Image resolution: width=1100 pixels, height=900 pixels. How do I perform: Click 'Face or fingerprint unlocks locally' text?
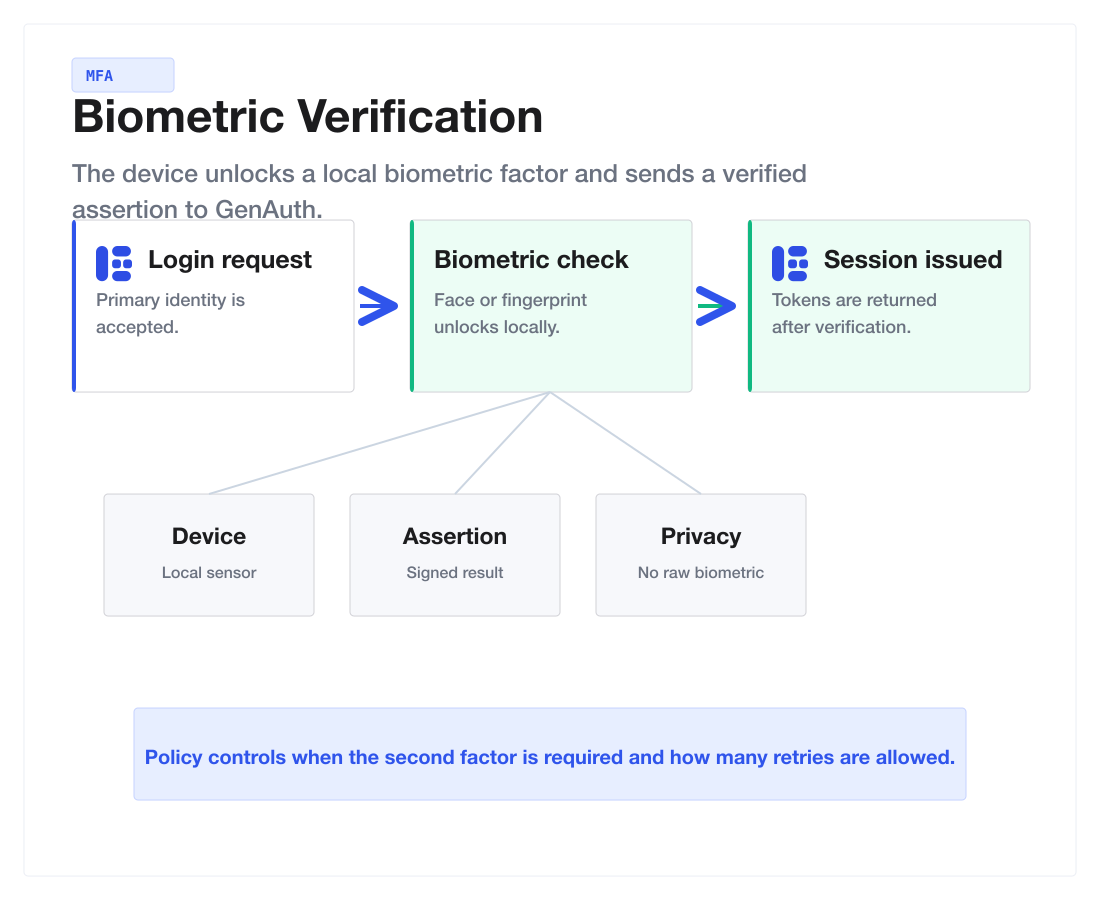[510, 314]
